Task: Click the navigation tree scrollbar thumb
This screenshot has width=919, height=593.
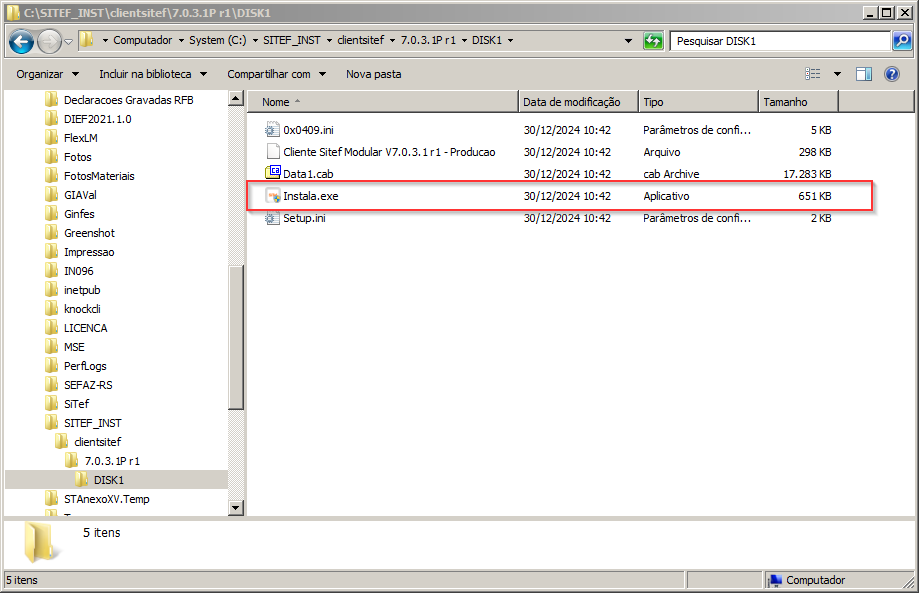Action: coord(236,338)
